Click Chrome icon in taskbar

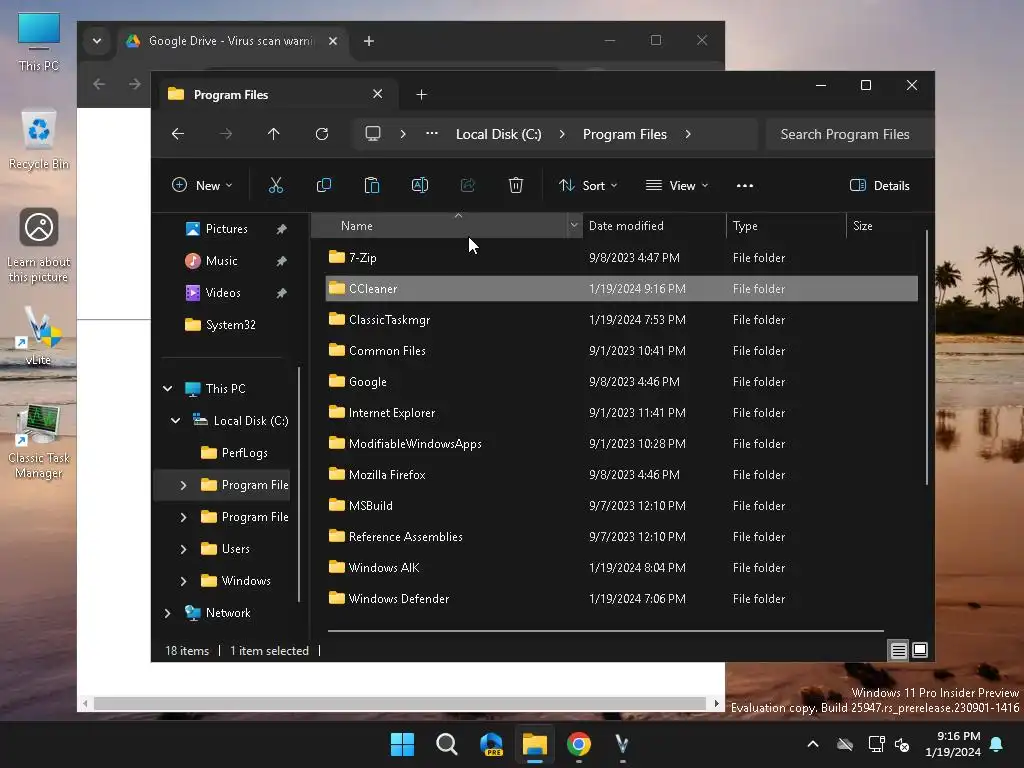[579, 744]
